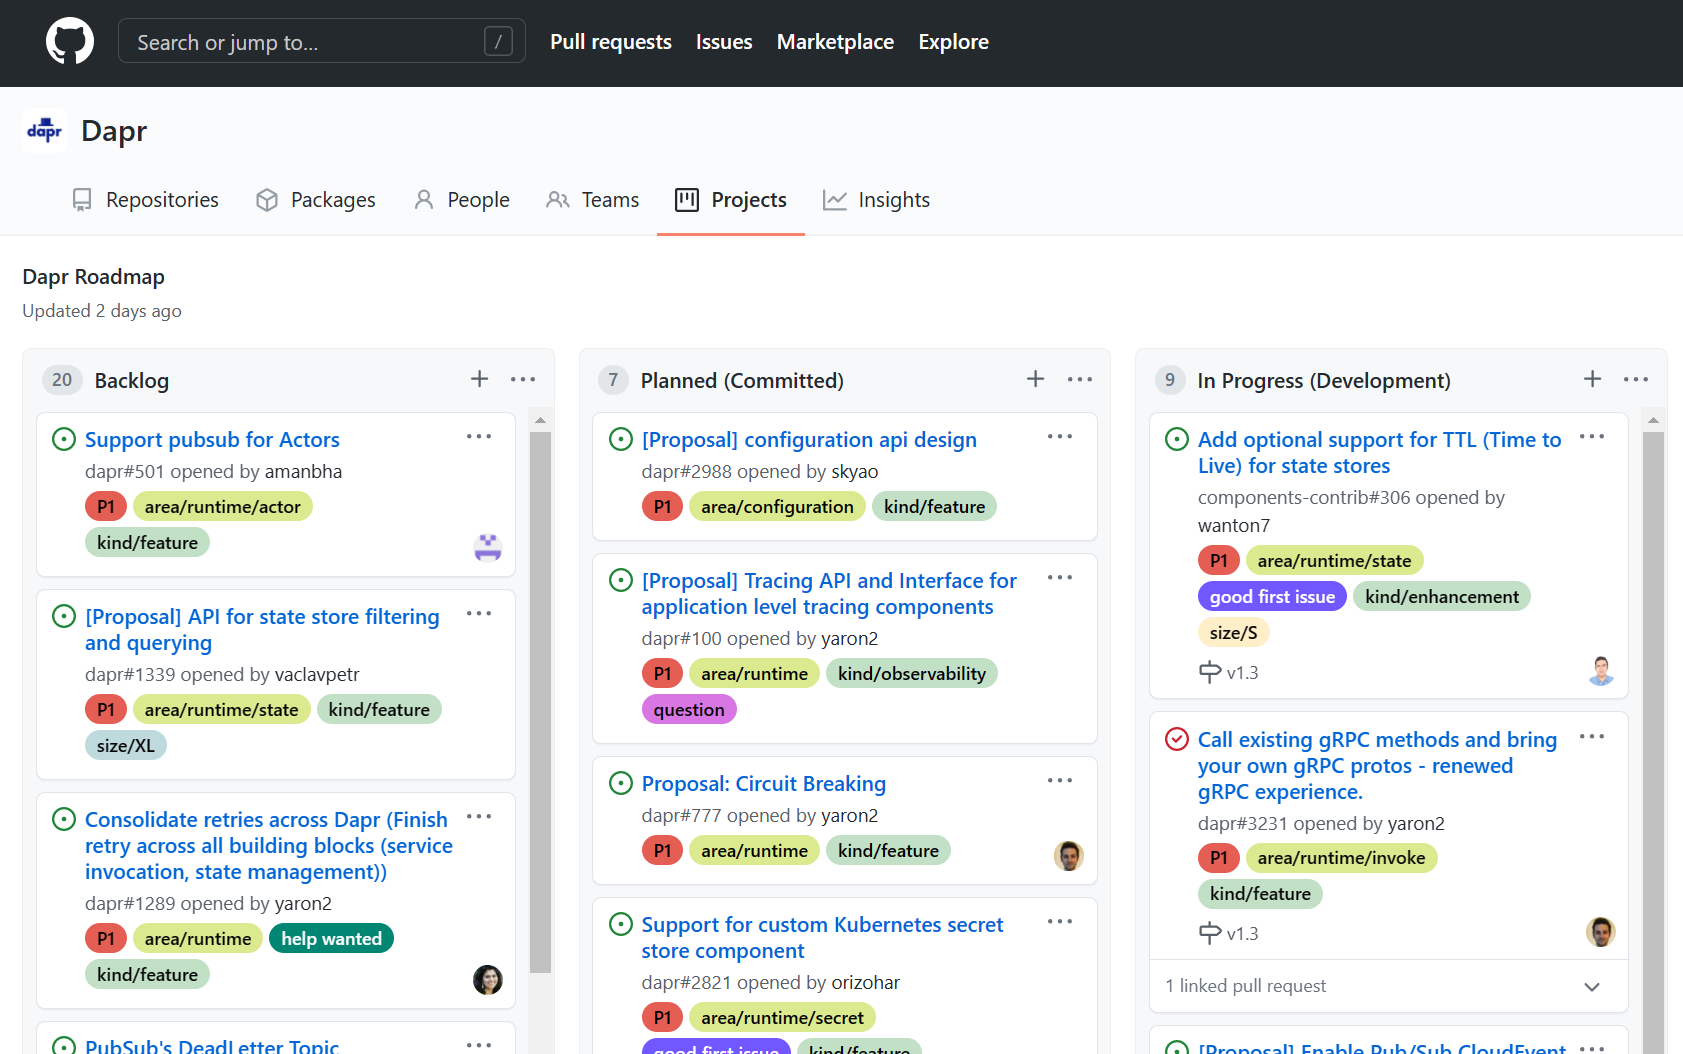Open Backlog column options menu

(x=523, y=379)
